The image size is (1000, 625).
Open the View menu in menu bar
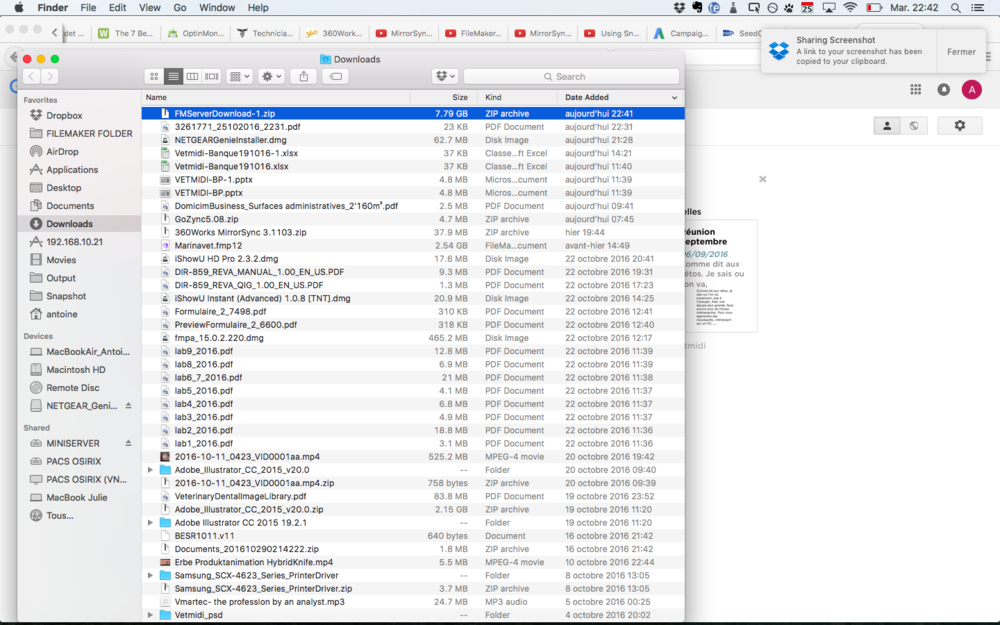pyautogui.click(x=149, y=8)
